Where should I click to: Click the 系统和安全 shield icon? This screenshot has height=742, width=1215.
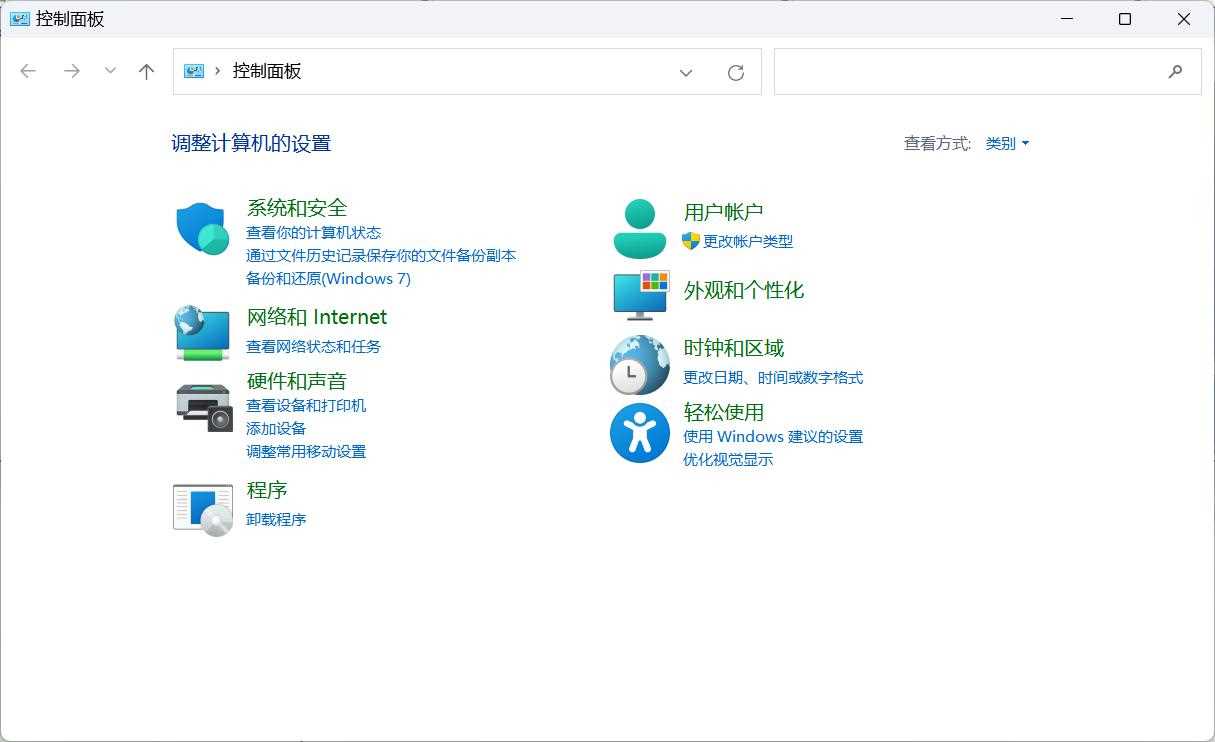click(x=202, y=228)
